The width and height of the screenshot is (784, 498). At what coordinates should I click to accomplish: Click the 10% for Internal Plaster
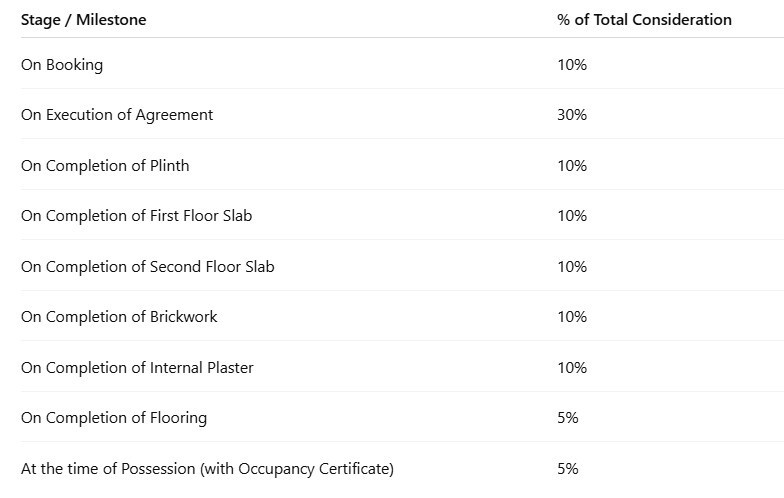tap(572, 368)
